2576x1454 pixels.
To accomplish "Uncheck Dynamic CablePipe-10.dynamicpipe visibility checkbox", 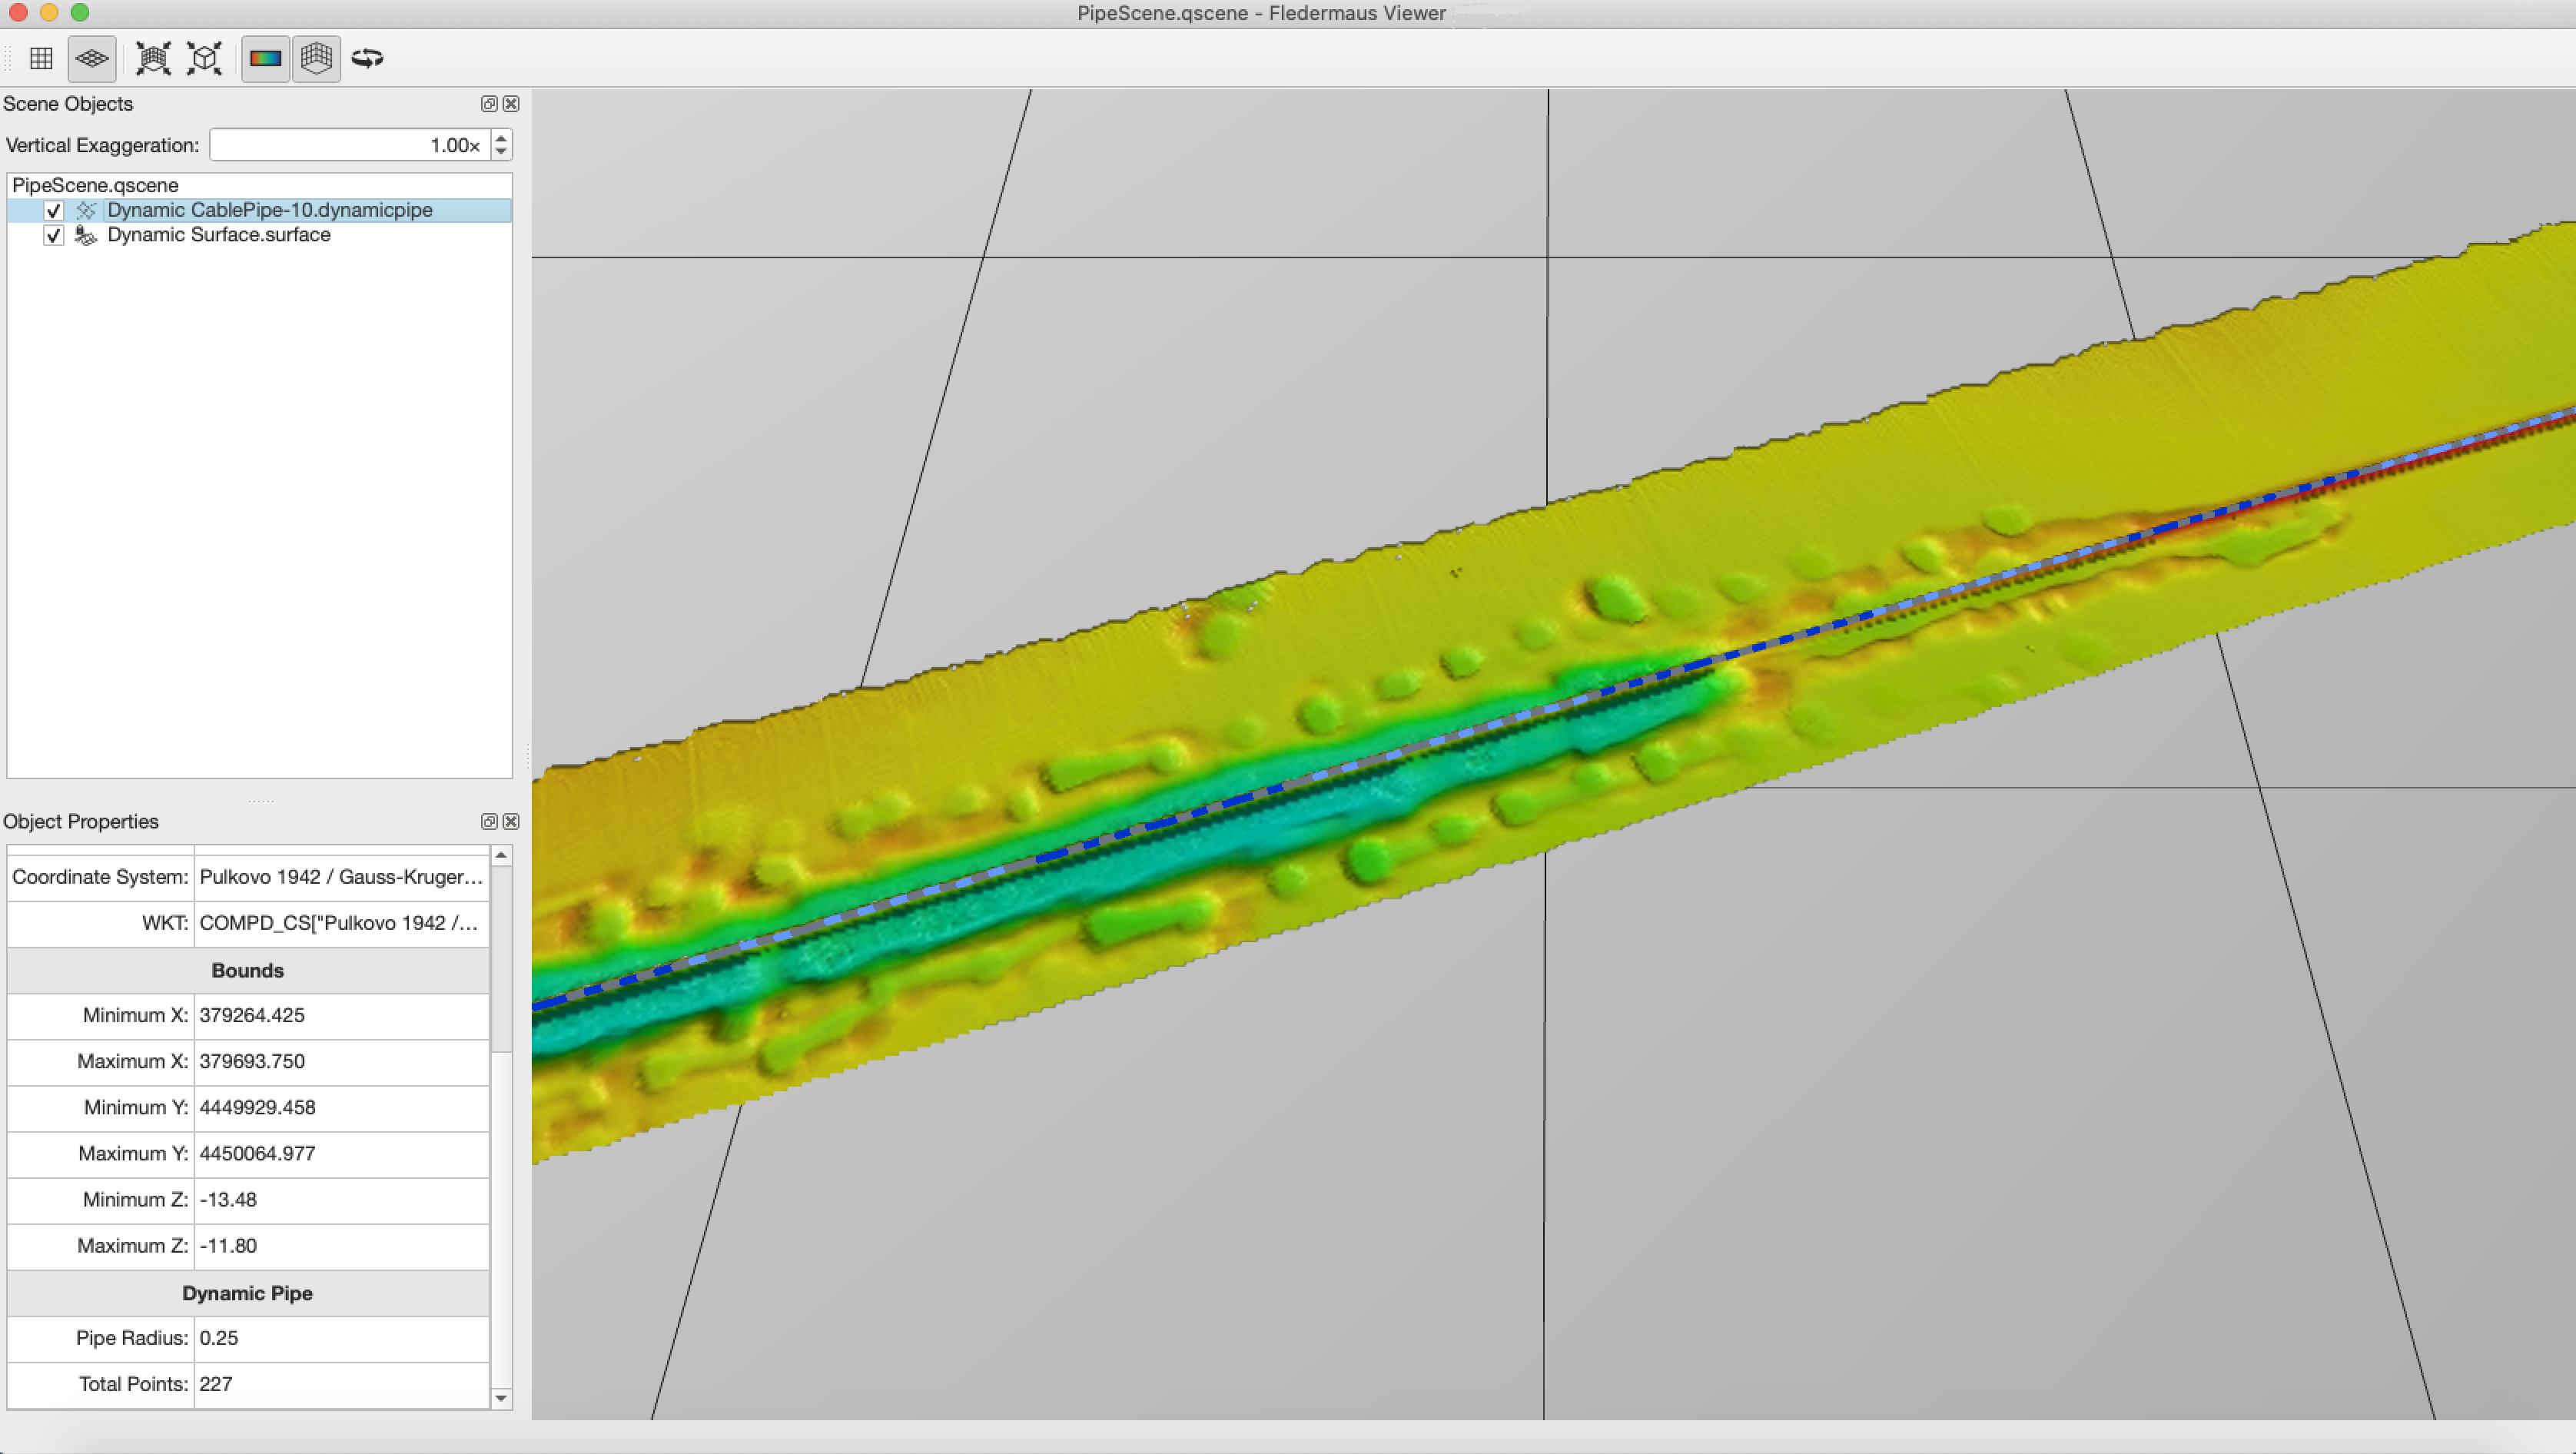I will 54,211.
